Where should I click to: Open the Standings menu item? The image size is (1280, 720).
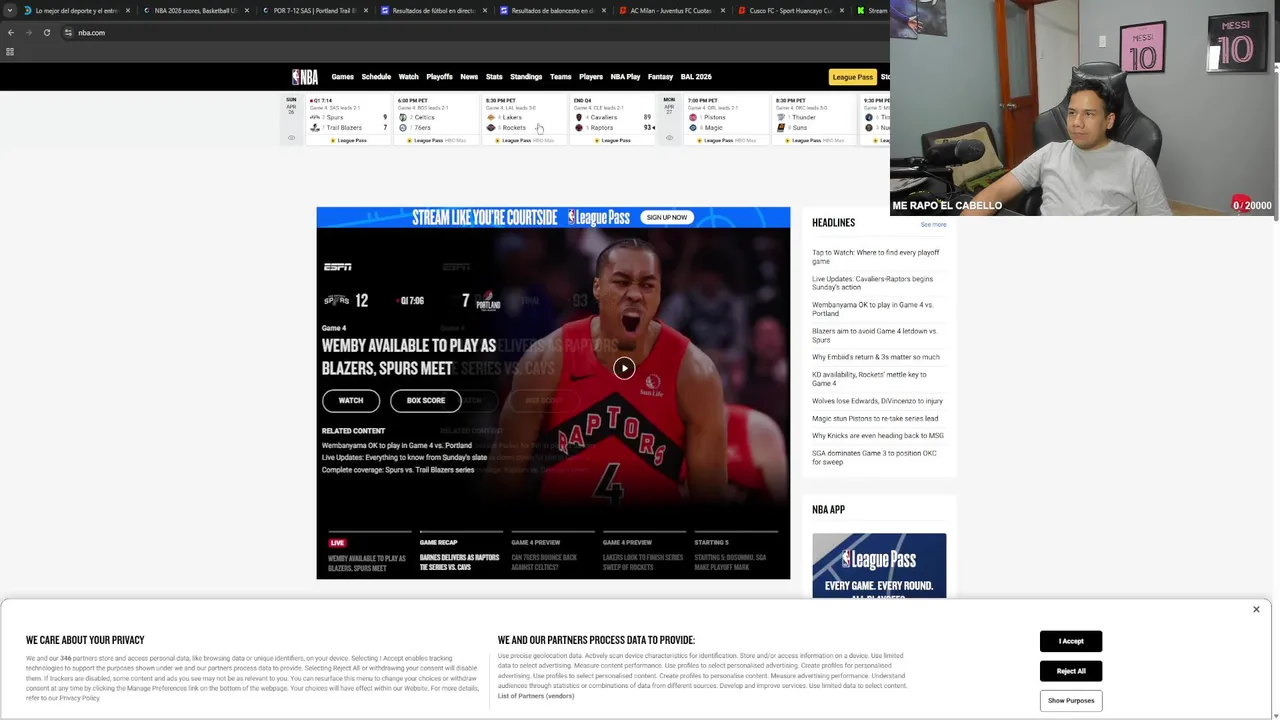point(526,77)
